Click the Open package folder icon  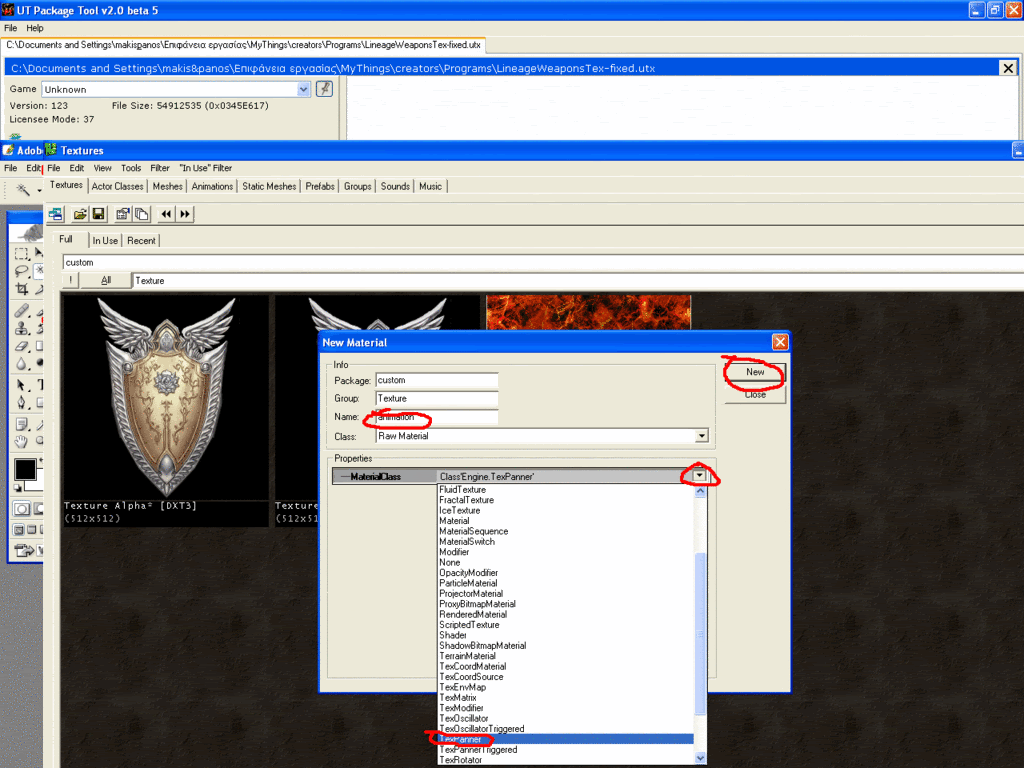[80, 214]
